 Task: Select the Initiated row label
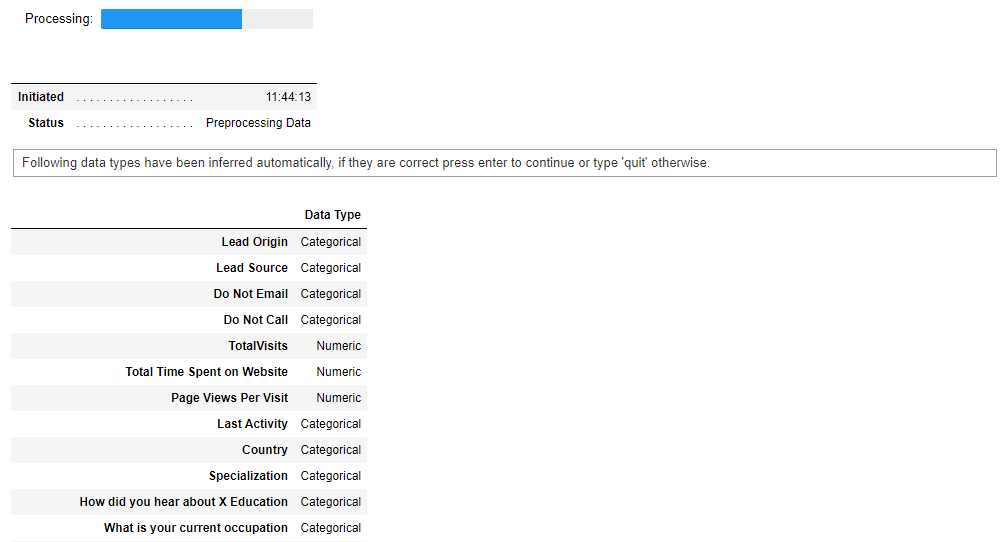point(41,97)
